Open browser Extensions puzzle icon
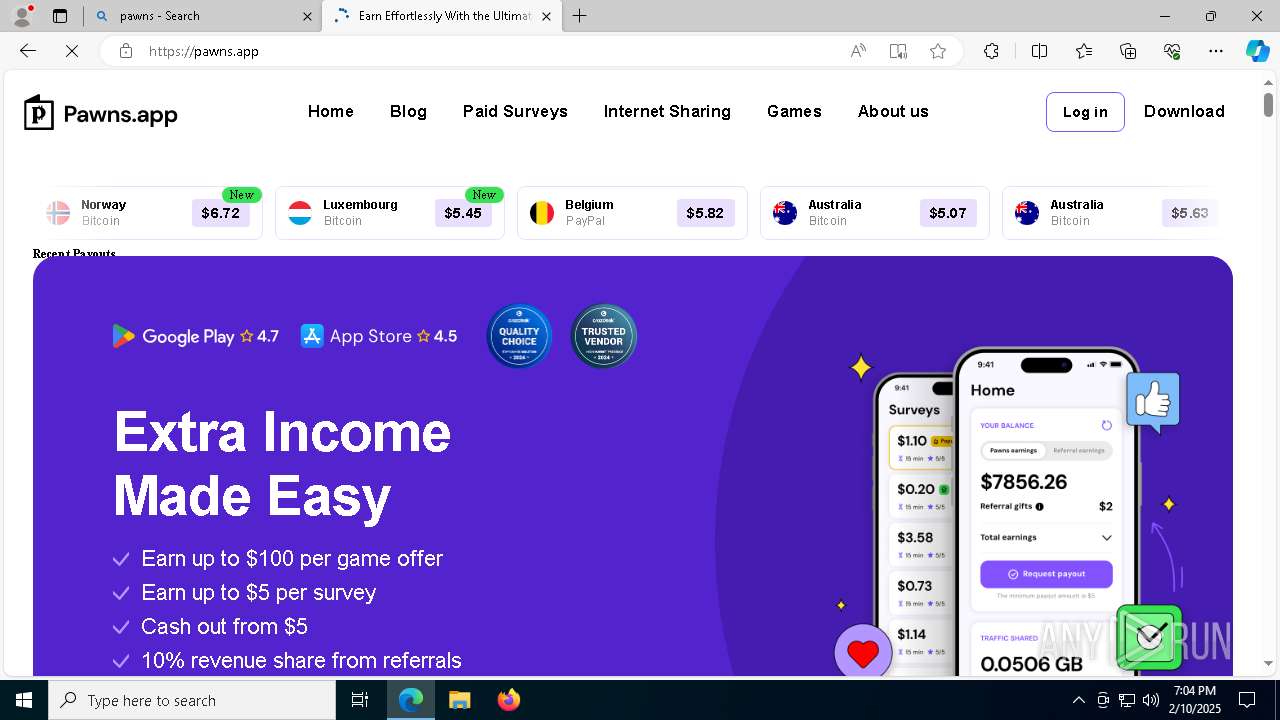The image size is (1280, 720). point(991,51)
